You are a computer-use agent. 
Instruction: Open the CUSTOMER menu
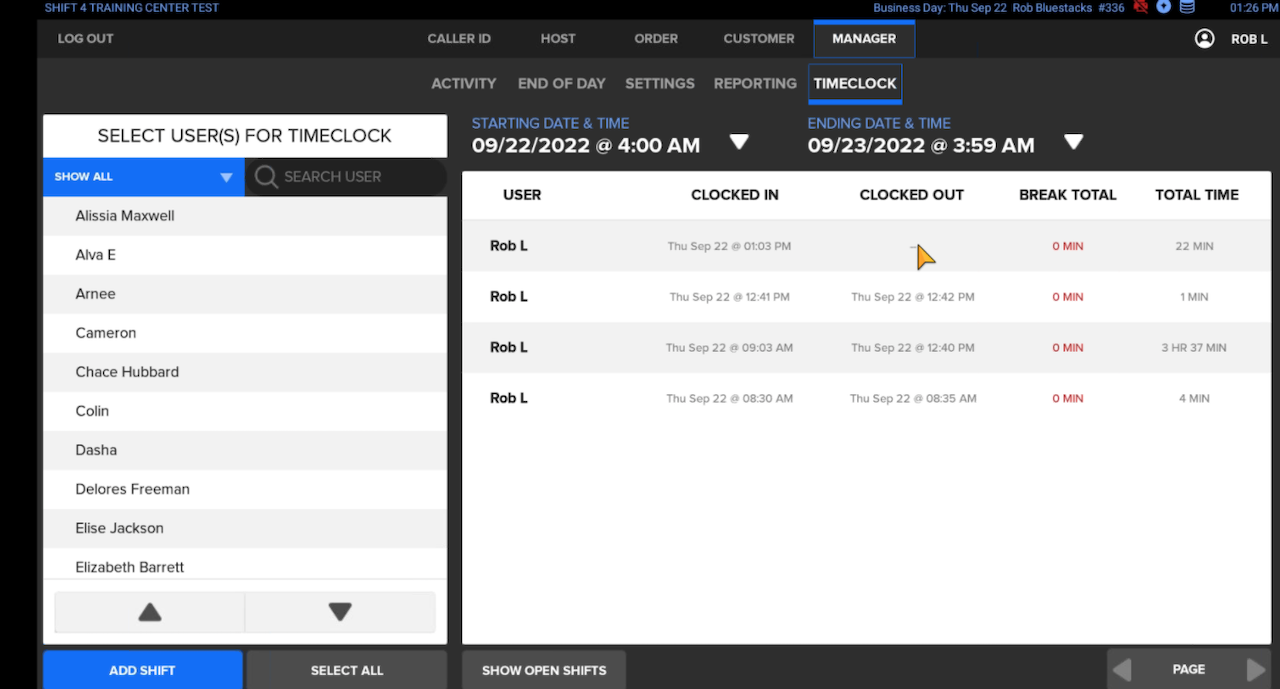(758, 38)
